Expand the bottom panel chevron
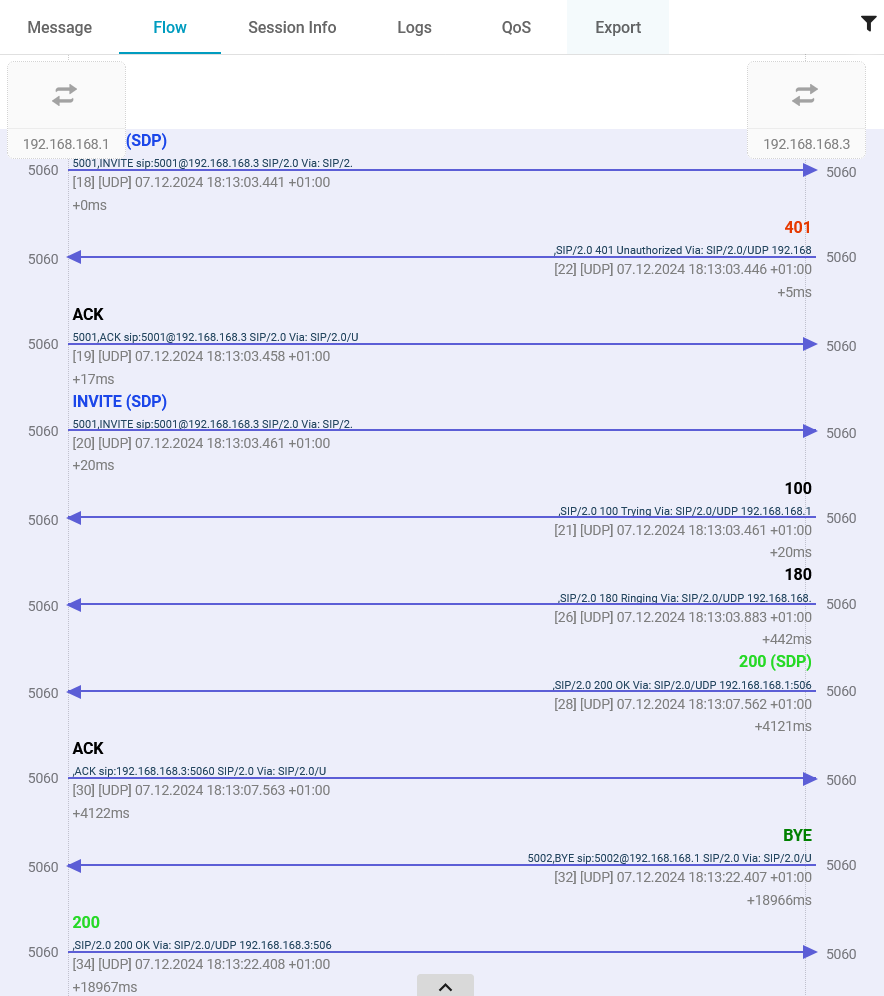Screen dimensions: 884x996 (x=445, y=986)
